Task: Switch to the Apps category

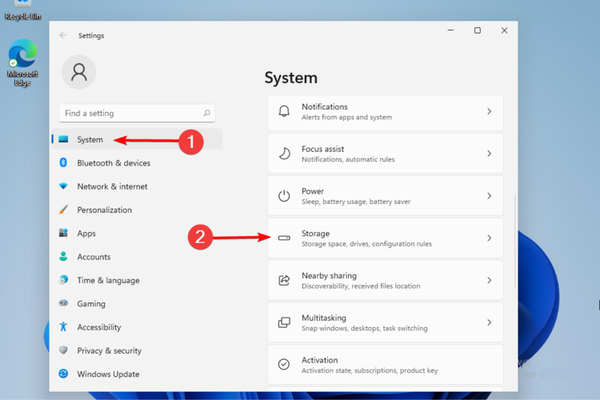Action: tap(87, 233)
